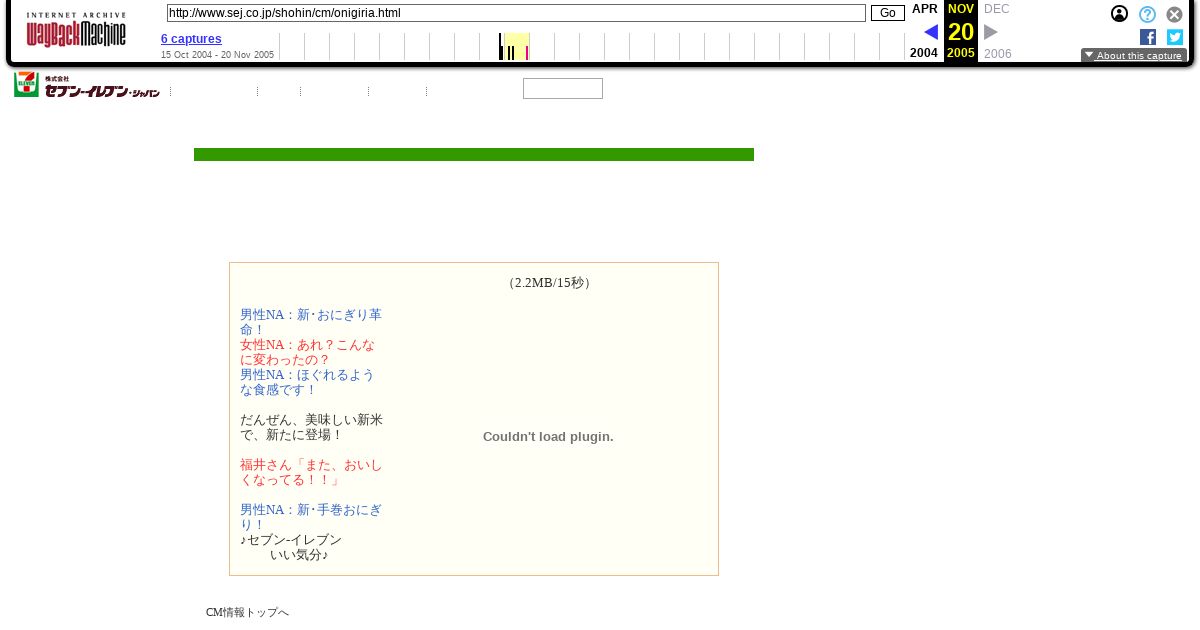
Task: Open the user account icon
Action: 1120,14
